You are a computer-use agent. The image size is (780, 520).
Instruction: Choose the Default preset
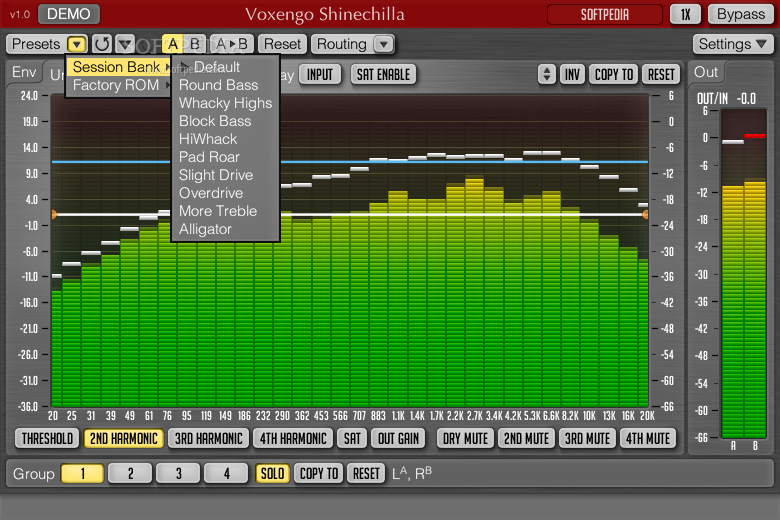pyautogui.click(x=225, y=67)
